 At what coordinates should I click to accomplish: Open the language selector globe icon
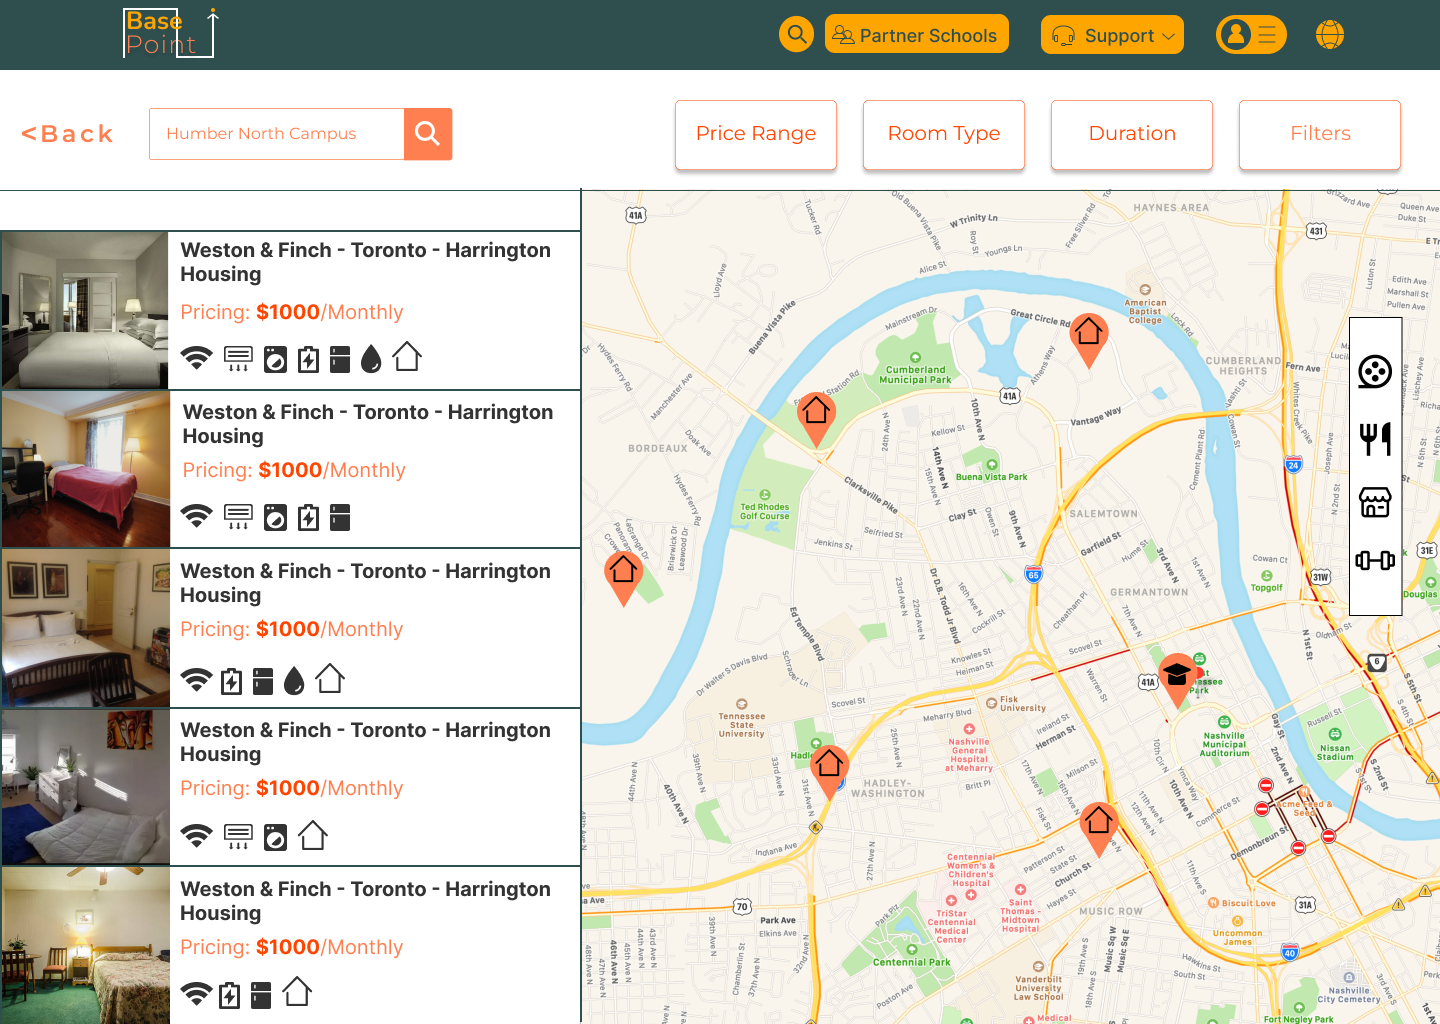click(x=1330, y=34)
